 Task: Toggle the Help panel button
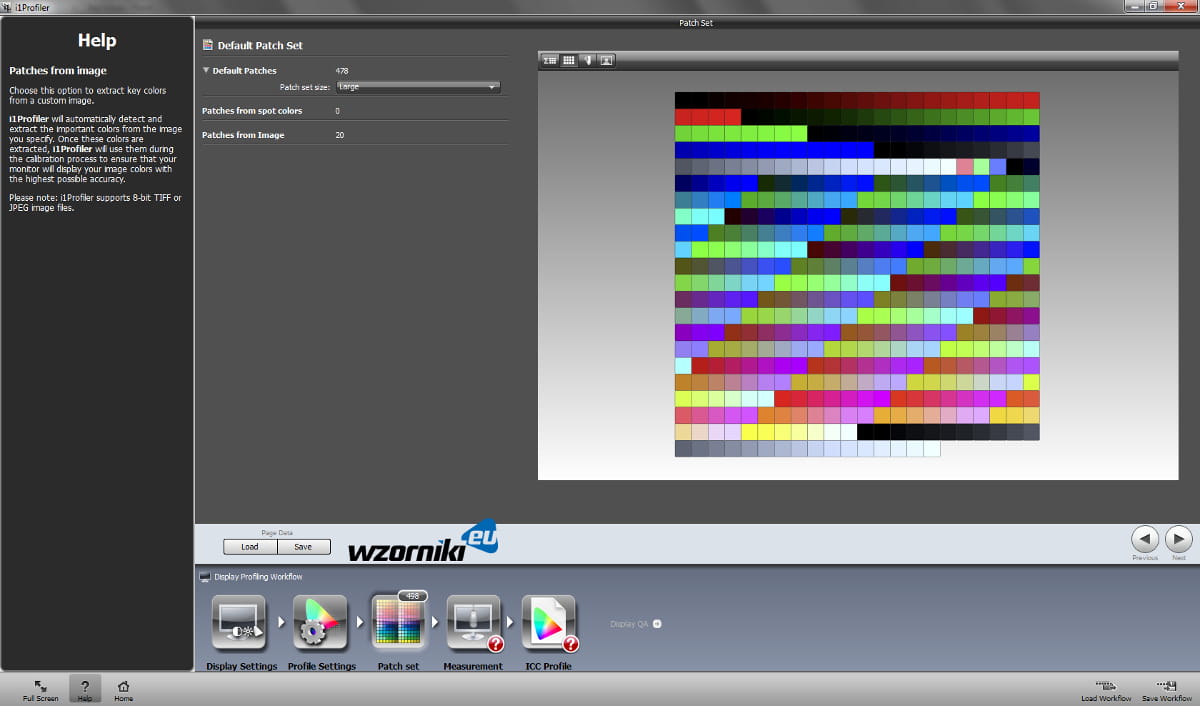click(85, 690)
